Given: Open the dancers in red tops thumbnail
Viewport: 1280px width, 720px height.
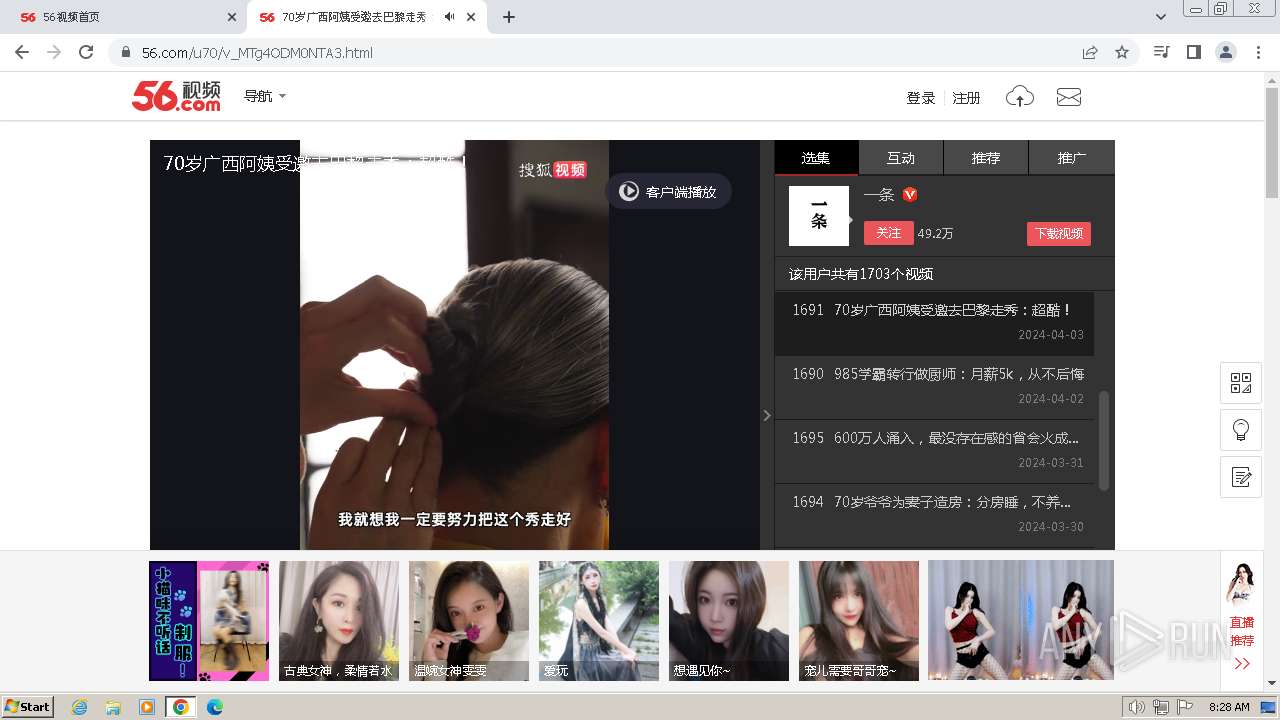Looking at the screenshot, I should coord(1021,620).
